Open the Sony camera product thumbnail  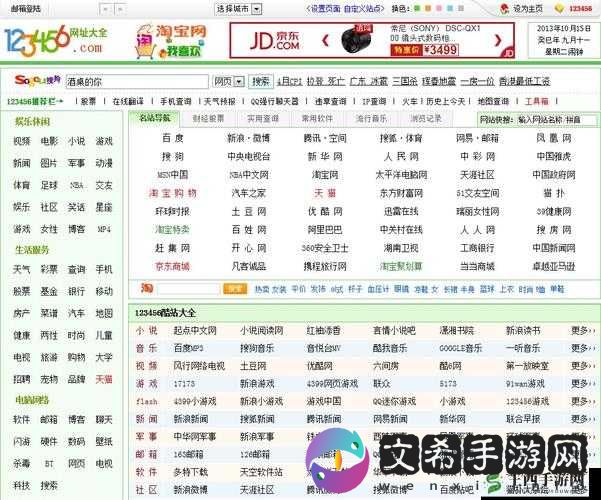click(357, 39)
